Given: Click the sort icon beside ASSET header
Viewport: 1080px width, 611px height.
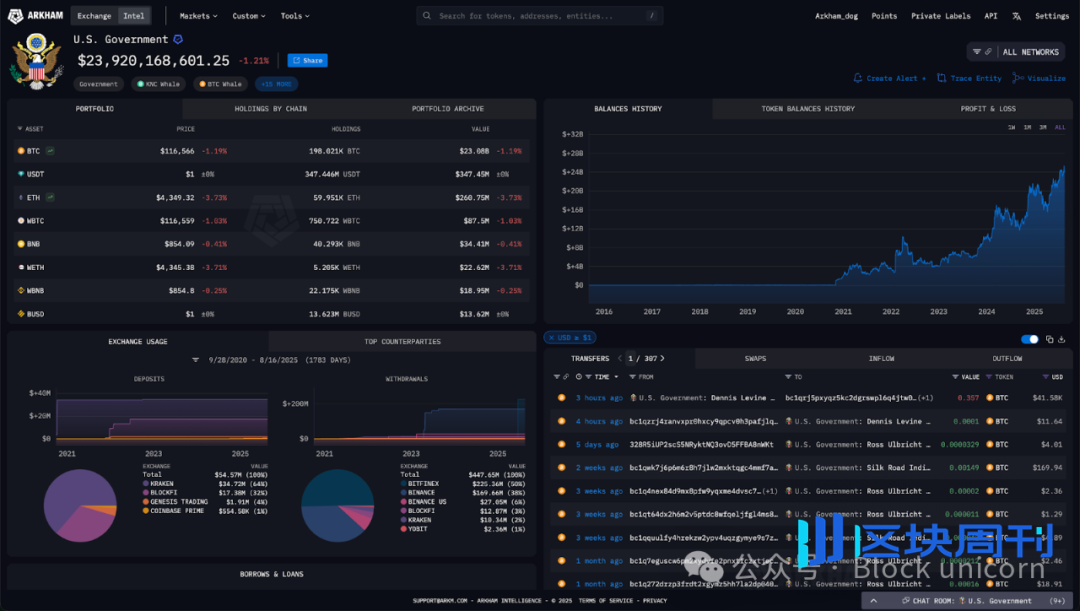Looking at the screenshot, I should (19, 129).
